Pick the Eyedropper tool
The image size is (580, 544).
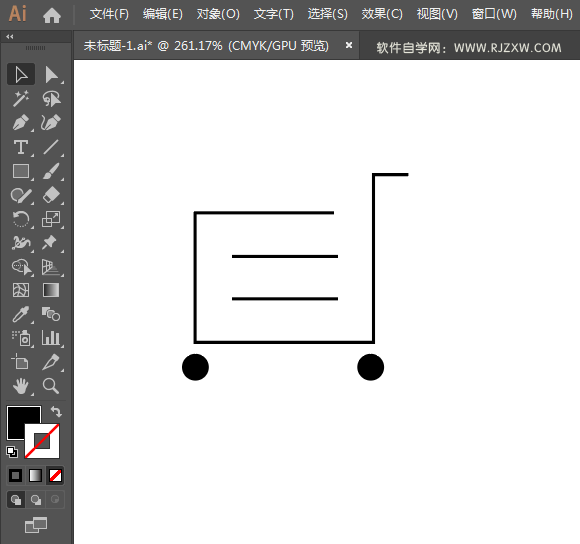click(21, 314)
